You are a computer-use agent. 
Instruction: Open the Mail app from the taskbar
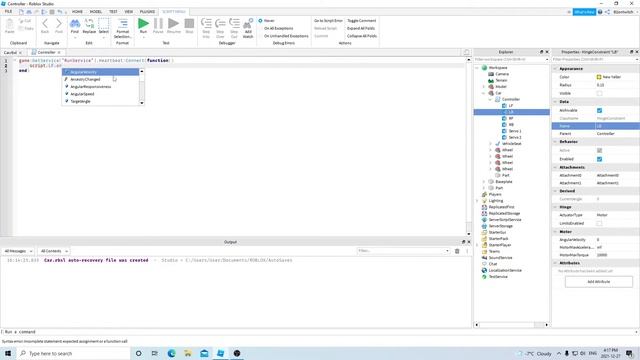(204, 353)
